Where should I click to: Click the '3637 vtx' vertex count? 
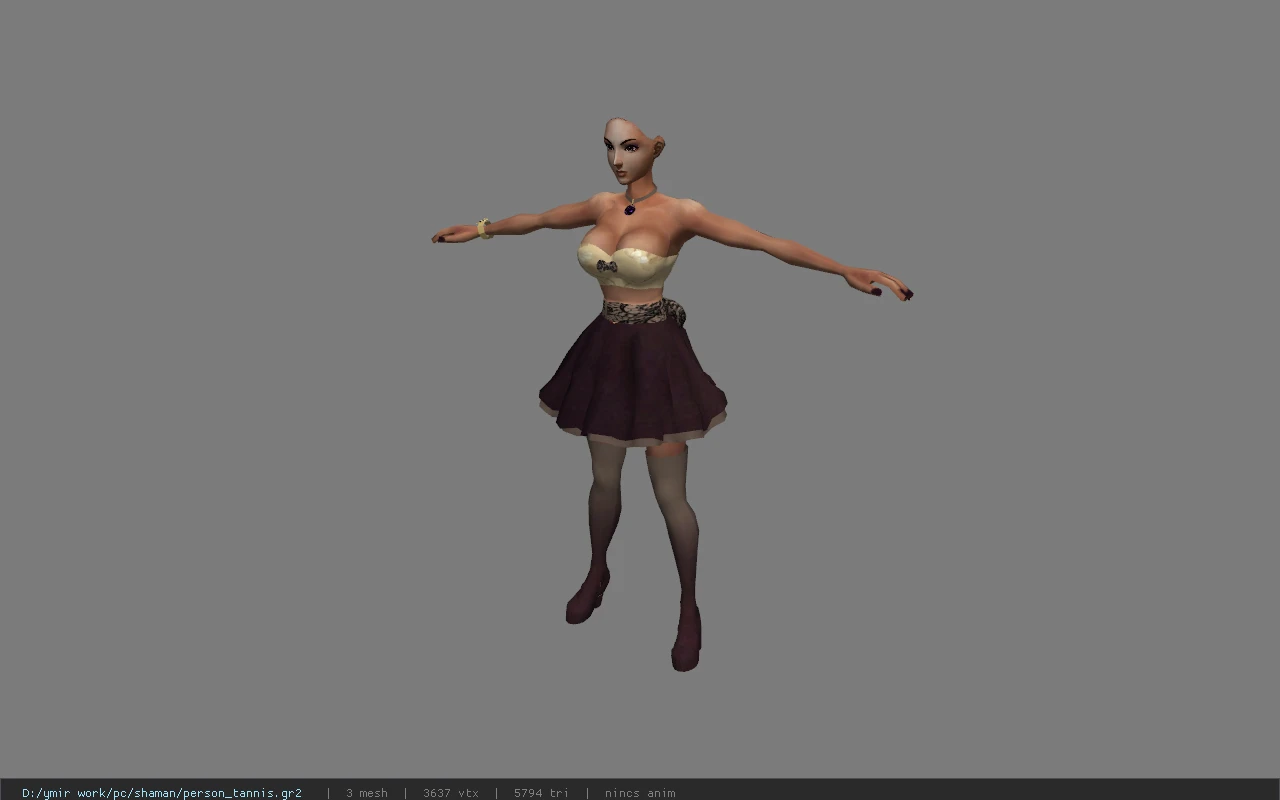(451, 793)
